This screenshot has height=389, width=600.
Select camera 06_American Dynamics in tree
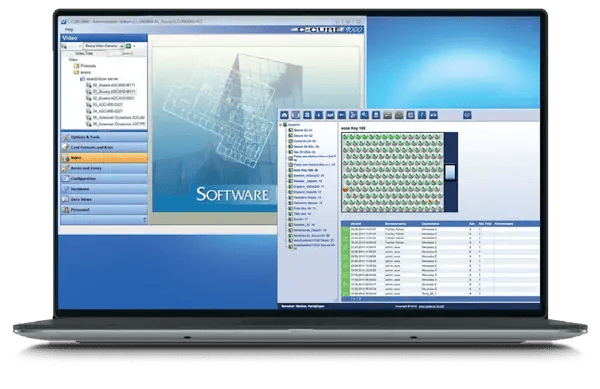[116, 124]
